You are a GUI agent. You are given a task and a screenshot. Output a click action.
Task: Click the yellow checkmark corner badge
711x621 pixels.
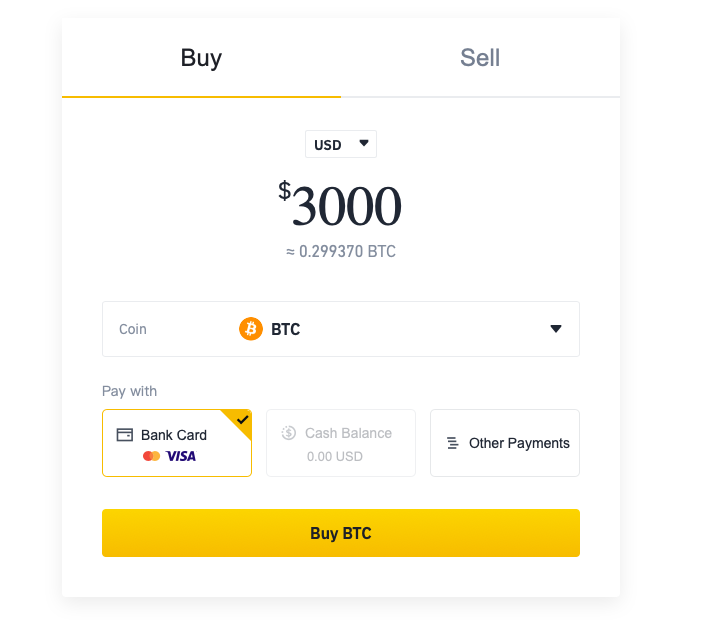[240, 420]
